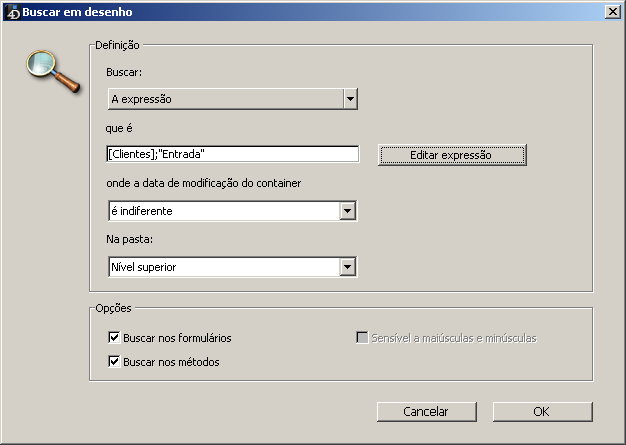Click the 4D application icon in title bar

(x=13, y=12)
